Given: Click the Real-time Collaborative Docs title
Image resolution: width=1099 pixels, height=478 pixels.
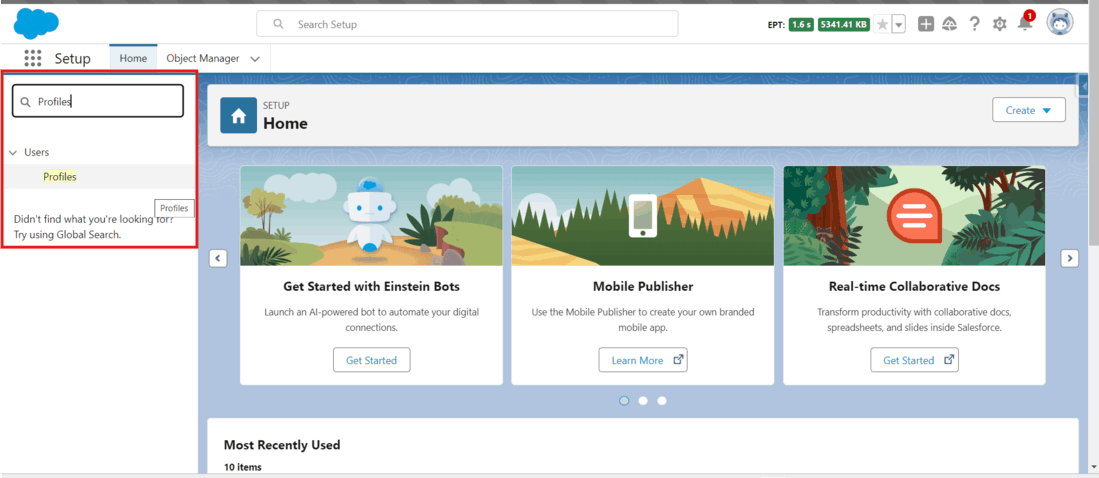Looking at the screenshot, I should (914, 287).
